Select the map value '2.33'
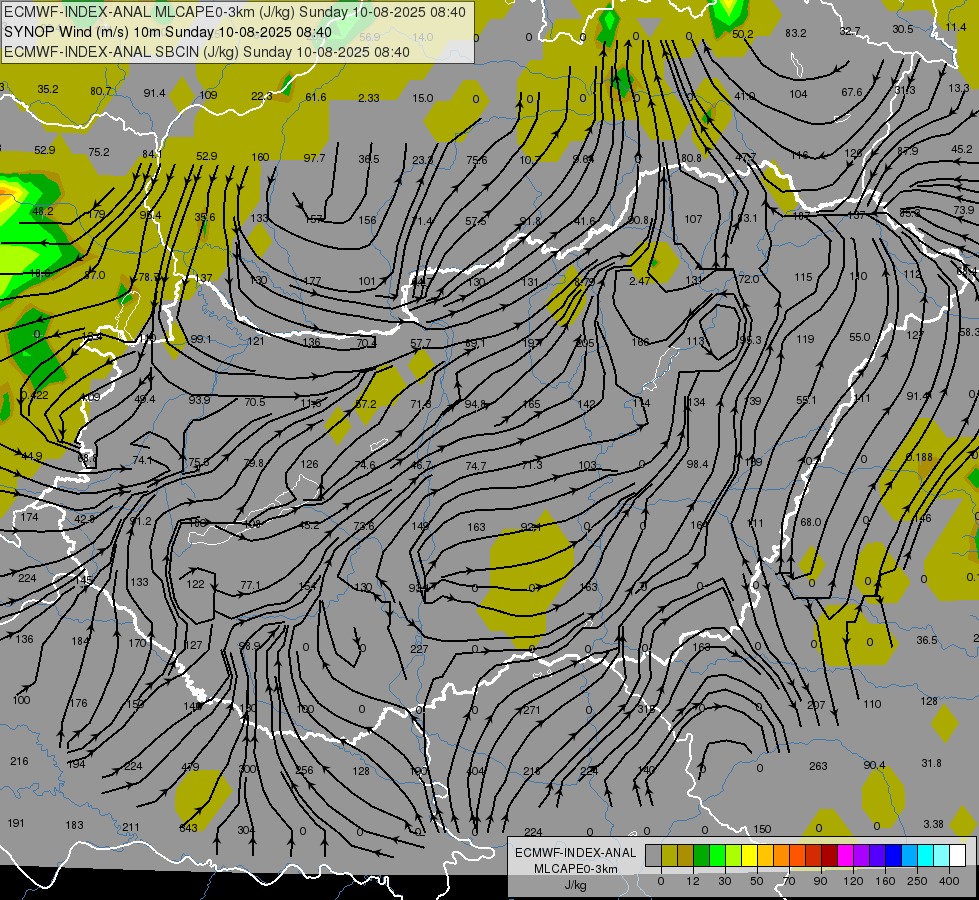The width and height of the screenshot is (979, 900). click(369, 97)
